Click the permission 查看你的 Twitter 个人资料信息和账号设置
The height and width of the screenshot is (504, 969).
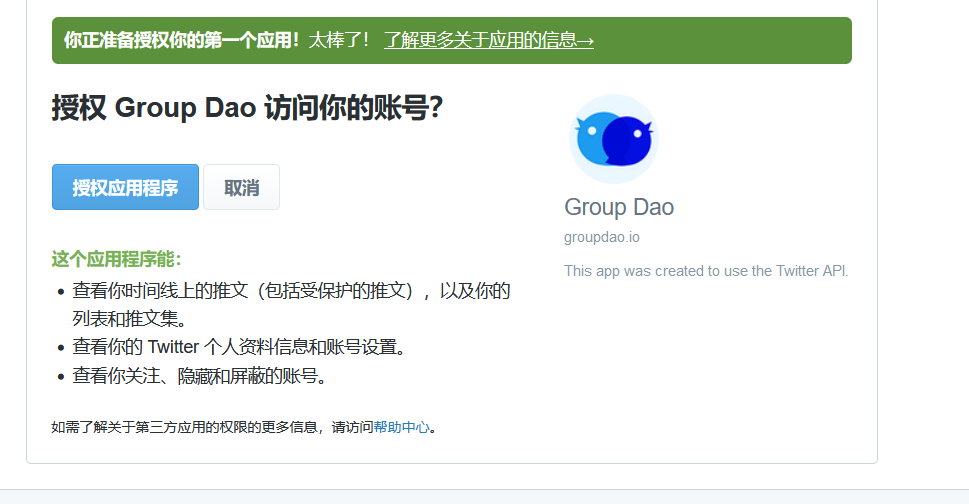click(239, 347)
